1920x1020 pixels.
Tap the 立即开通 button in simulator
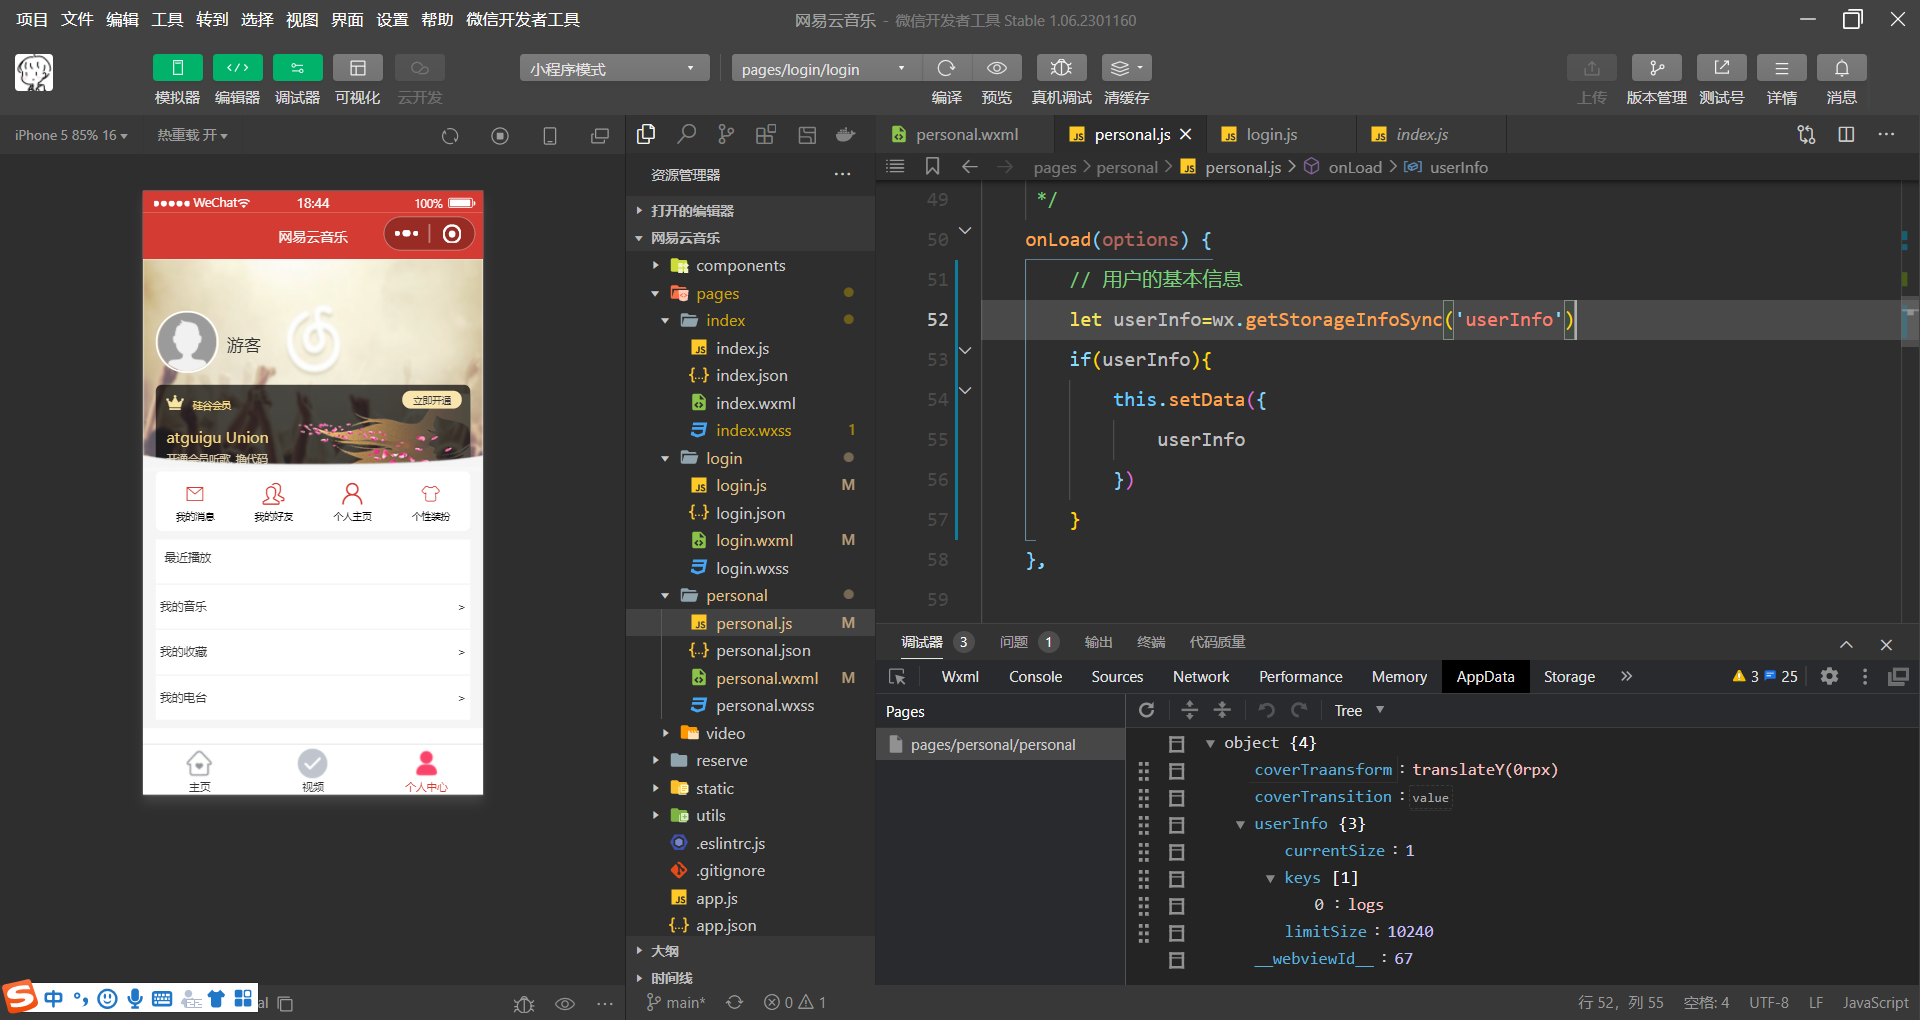tap(432, 400)
